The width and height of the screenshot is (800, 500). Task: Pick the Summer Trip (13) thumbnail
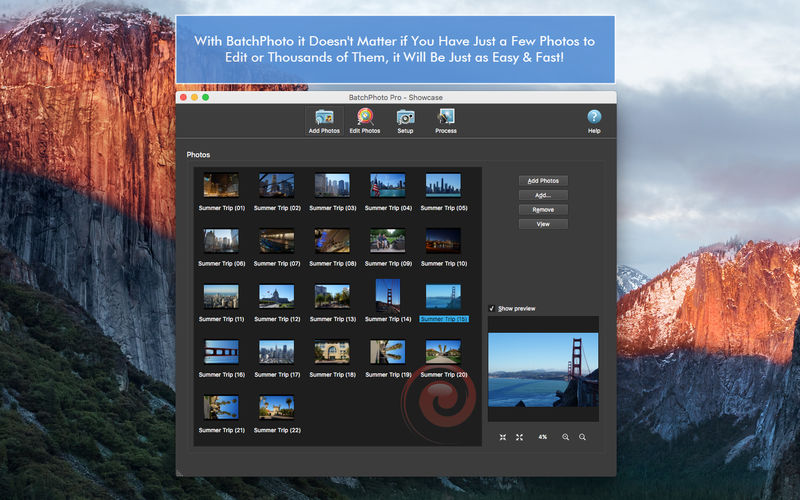[332, 296]
